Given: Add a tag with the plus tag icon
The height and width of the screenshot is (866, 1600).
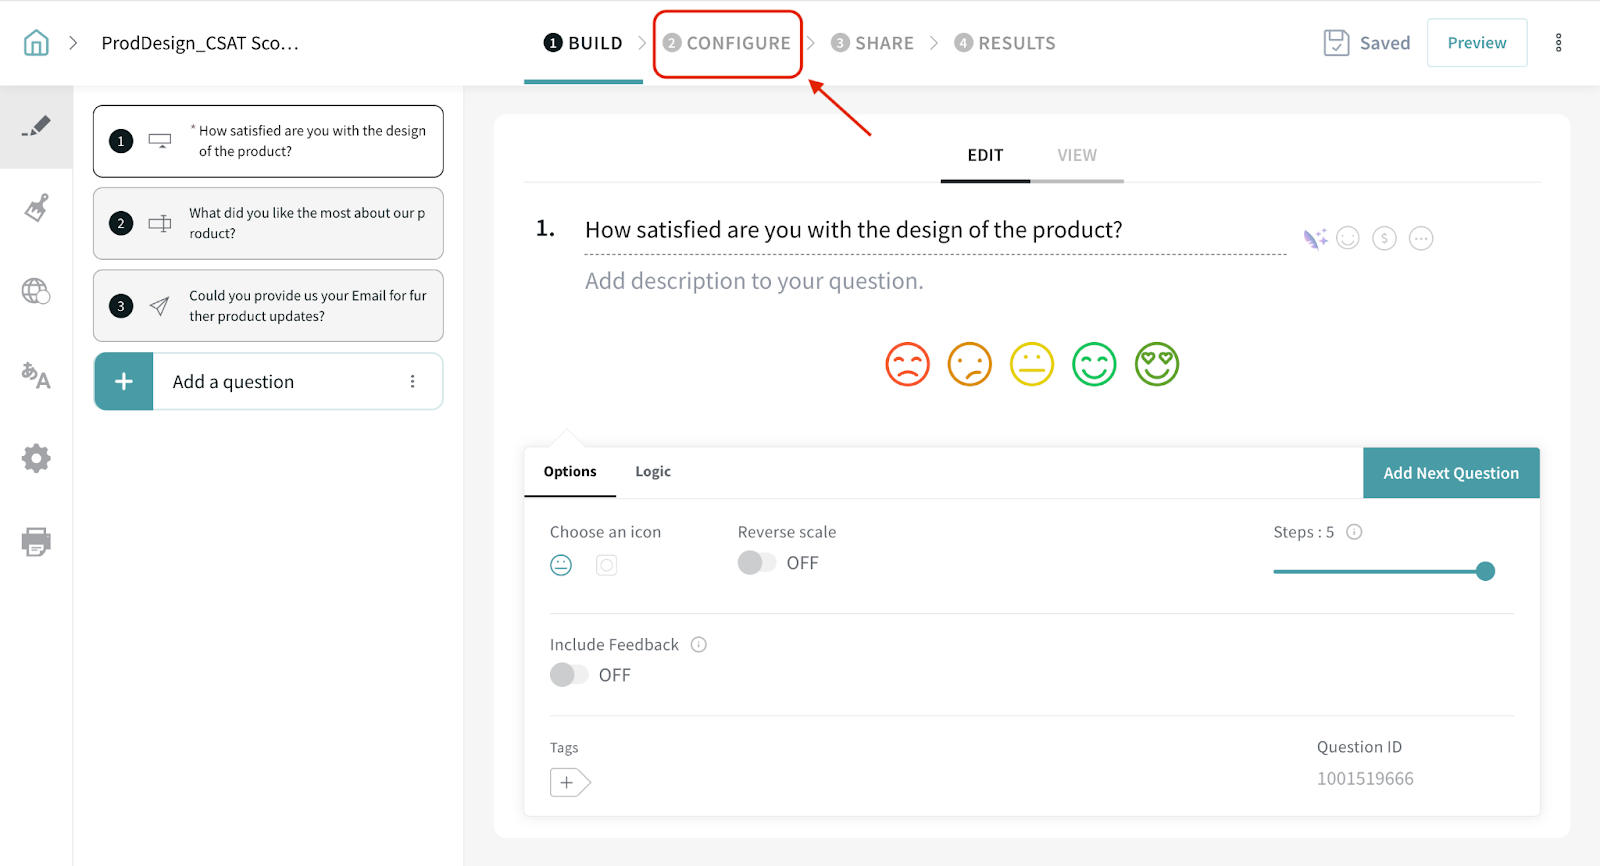Looking at the screenshot, I should [569, 782].
